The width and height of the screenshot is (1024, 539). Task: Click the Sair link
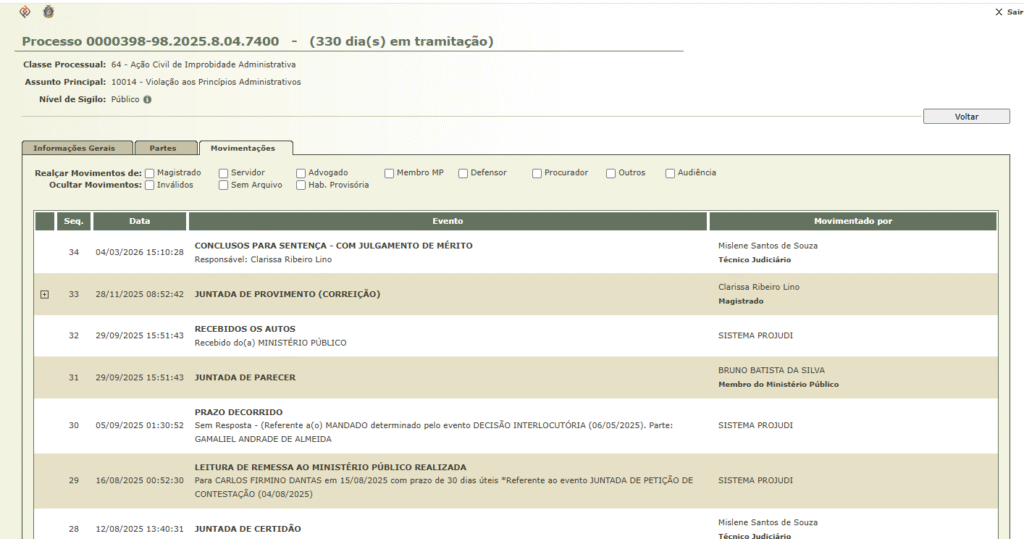point(1014,13)
